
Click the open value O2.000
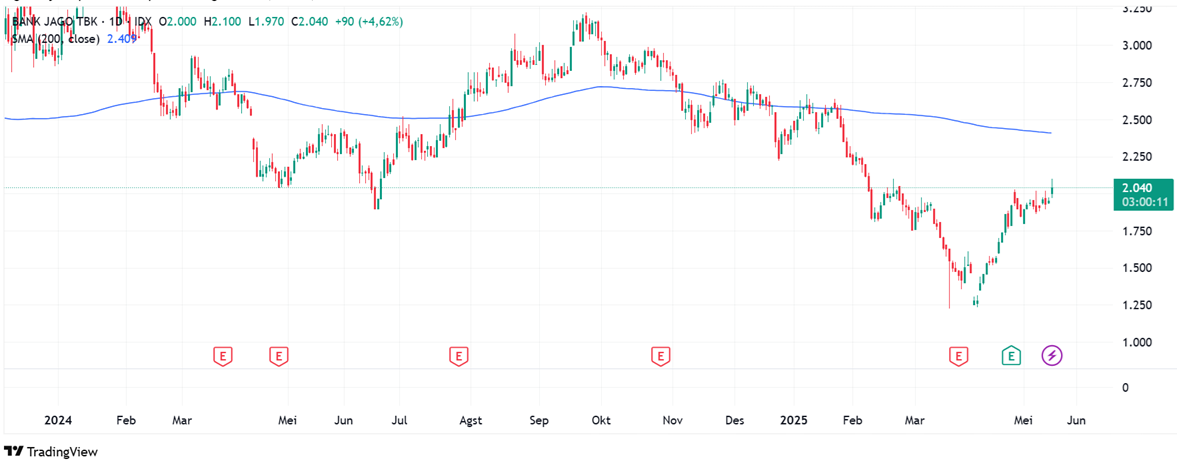pos(178,23)
